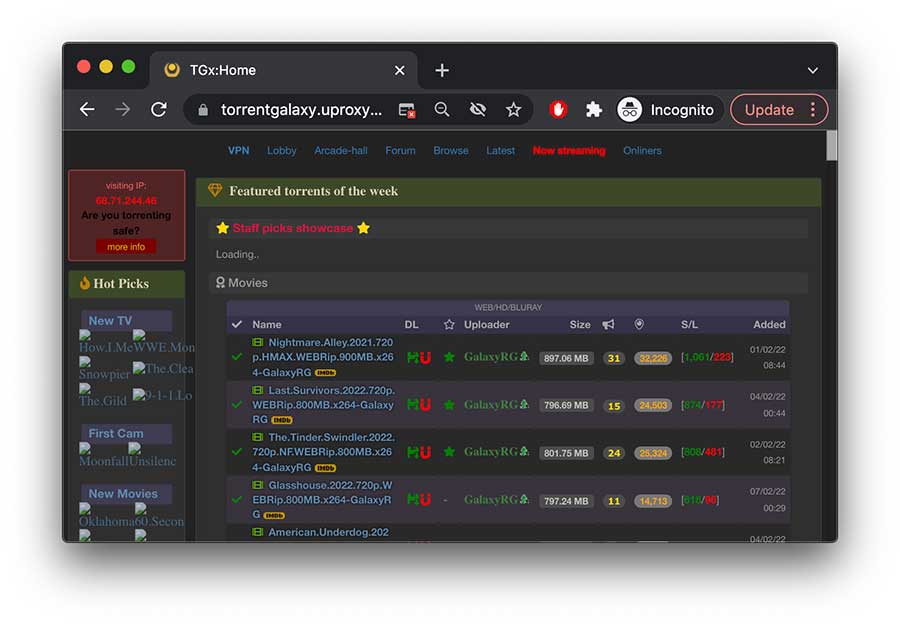Expand the tab list chevron

click(812, 71)
